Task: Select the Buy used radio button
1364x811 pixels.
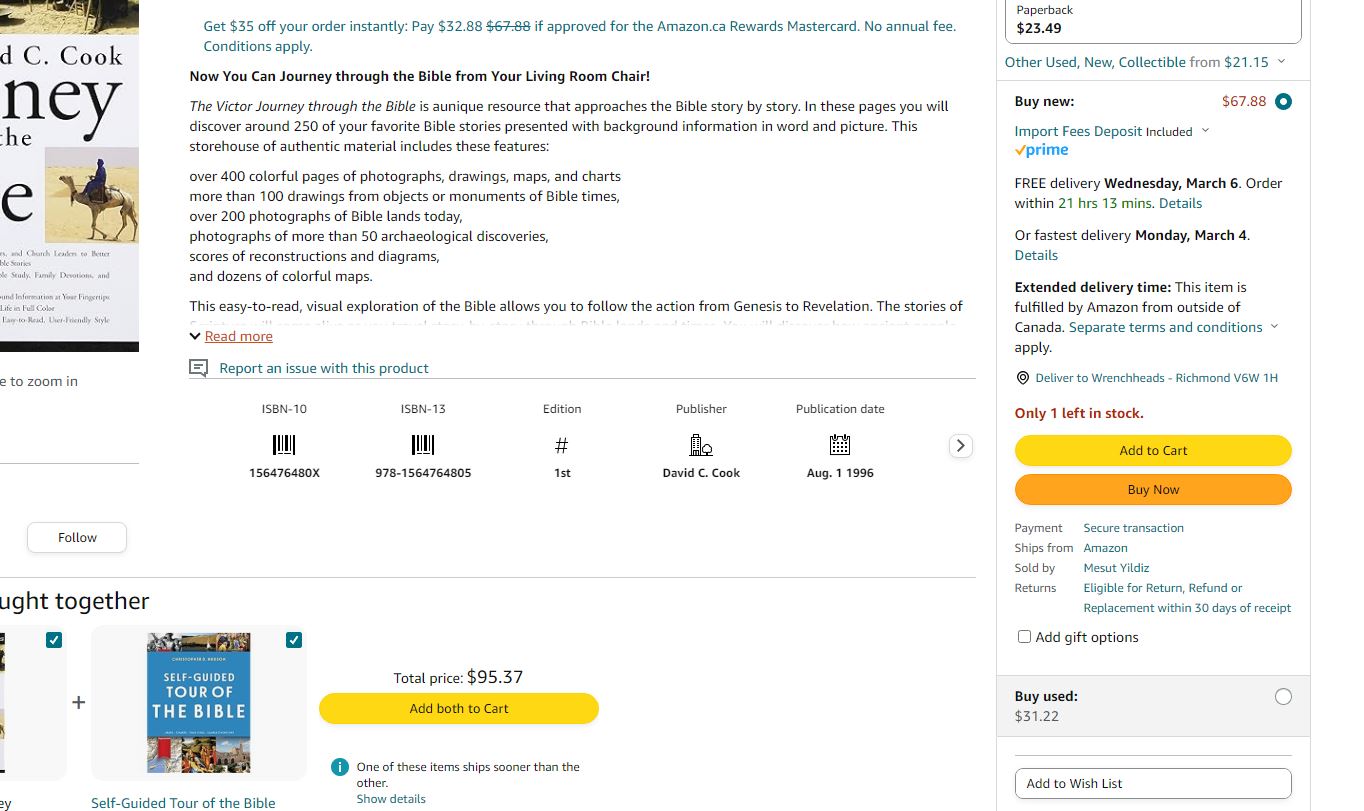Action: [1283, 697]
